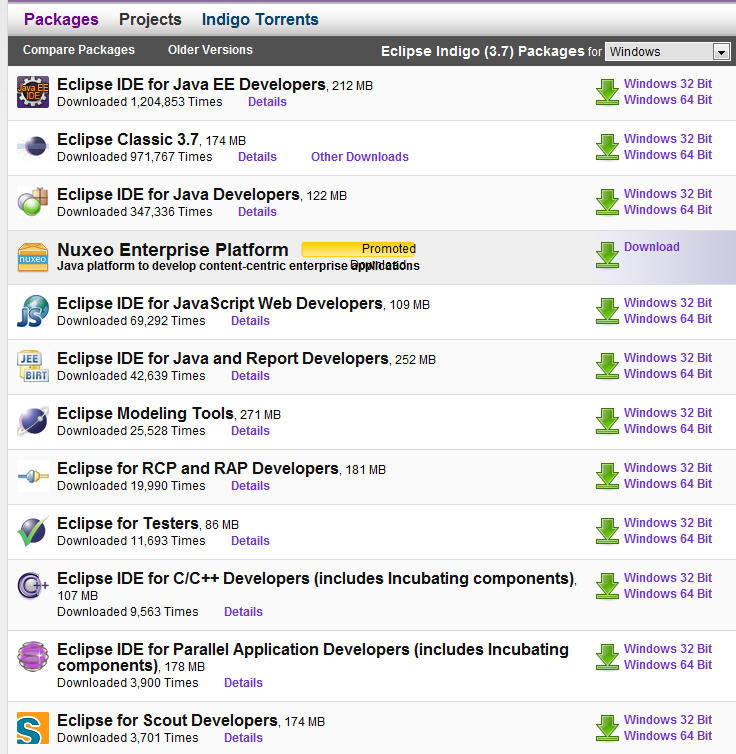Click the Eclipse Modeling Tools icon
The image size is (736, 754).
[x=33, y=421]
